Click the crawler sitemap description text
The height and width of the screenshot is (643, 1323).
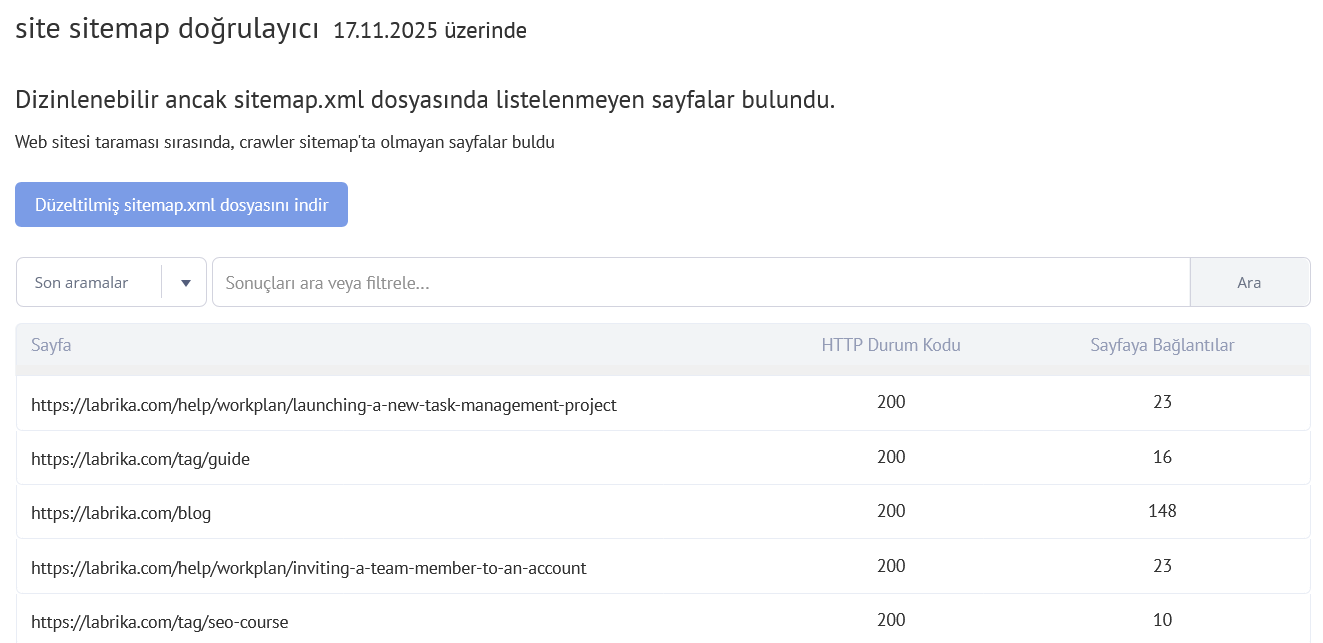tap(284, 142)
